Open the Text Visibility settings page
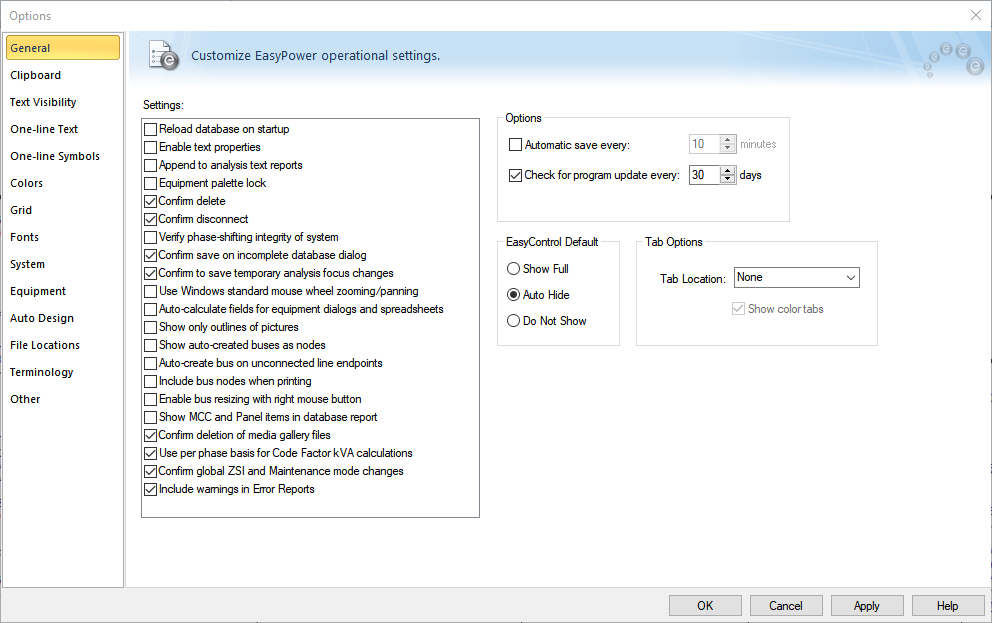Image resolution: width=992 pixels, height=623 pixels. tap(43, 102)
